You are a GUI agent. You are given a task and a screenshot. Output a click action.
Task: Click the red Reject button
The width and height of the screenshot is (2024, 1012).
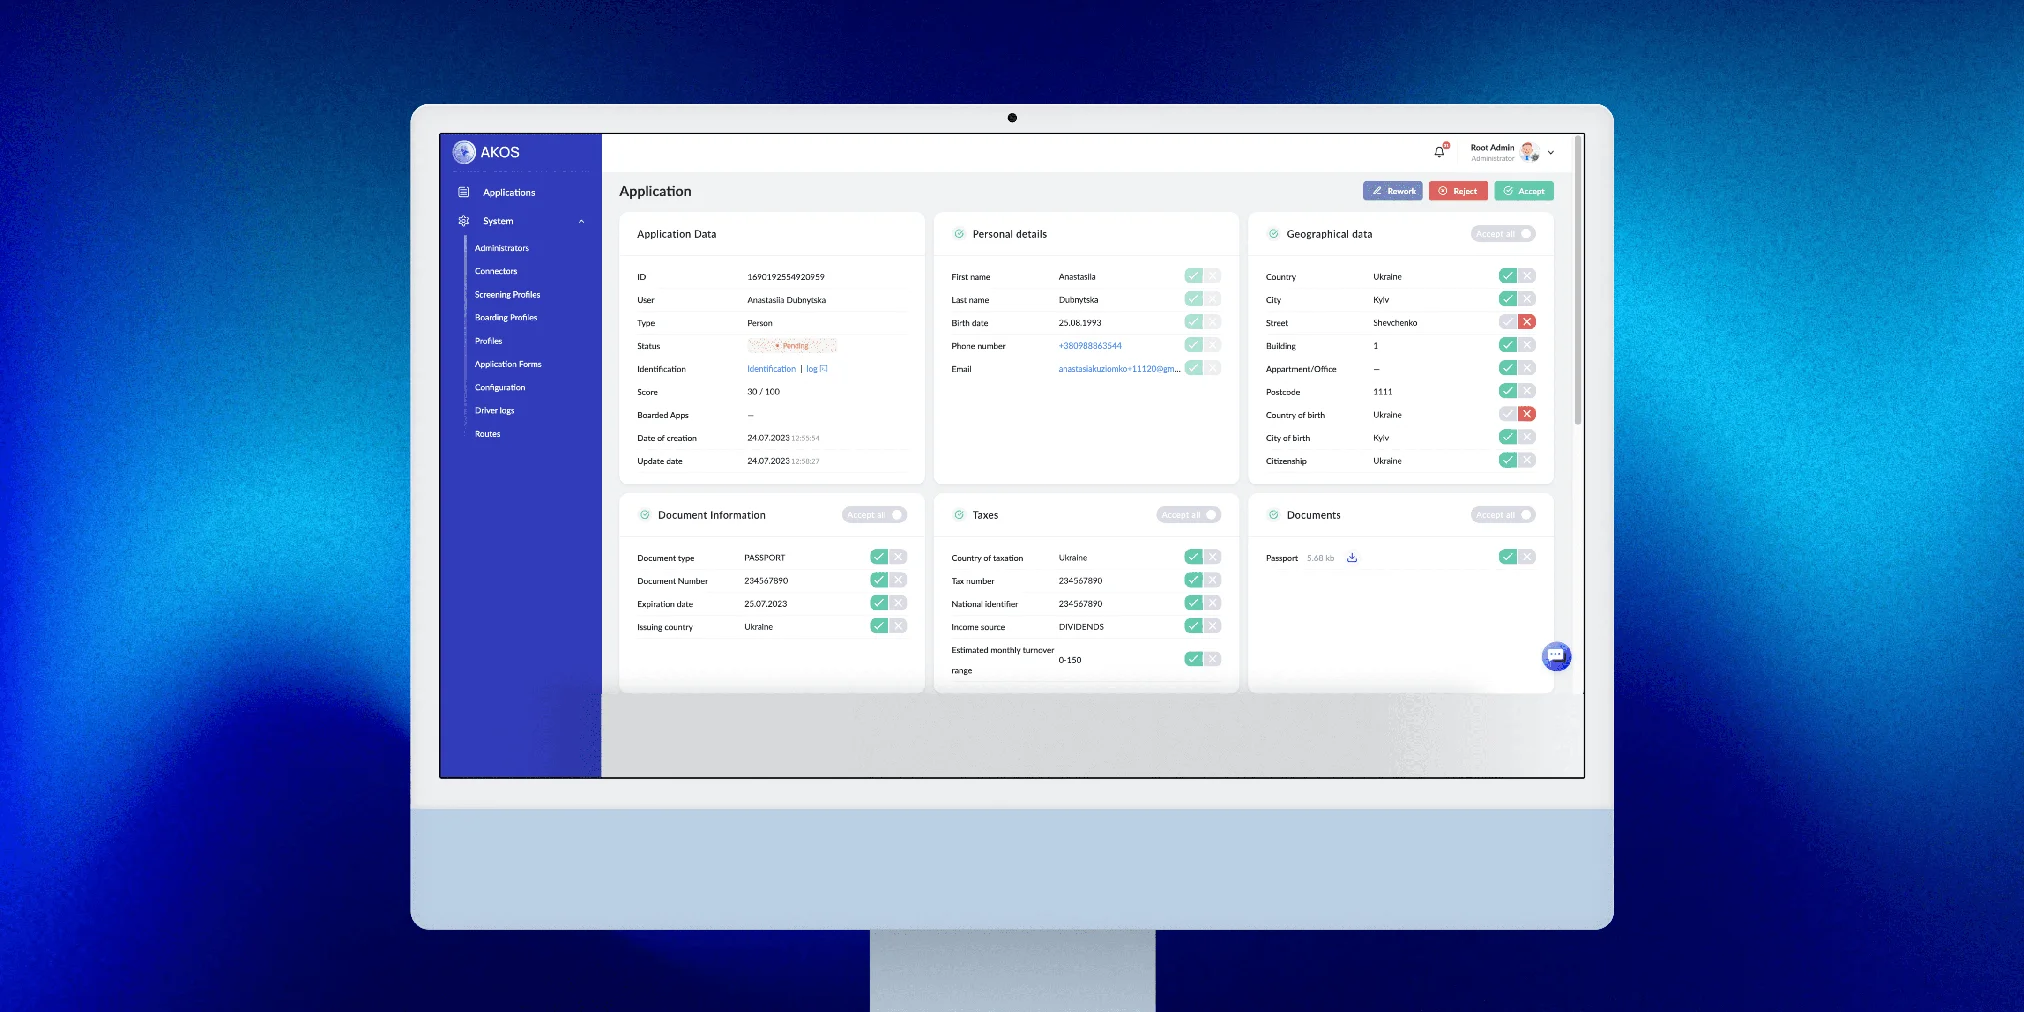pos(1457,191)
